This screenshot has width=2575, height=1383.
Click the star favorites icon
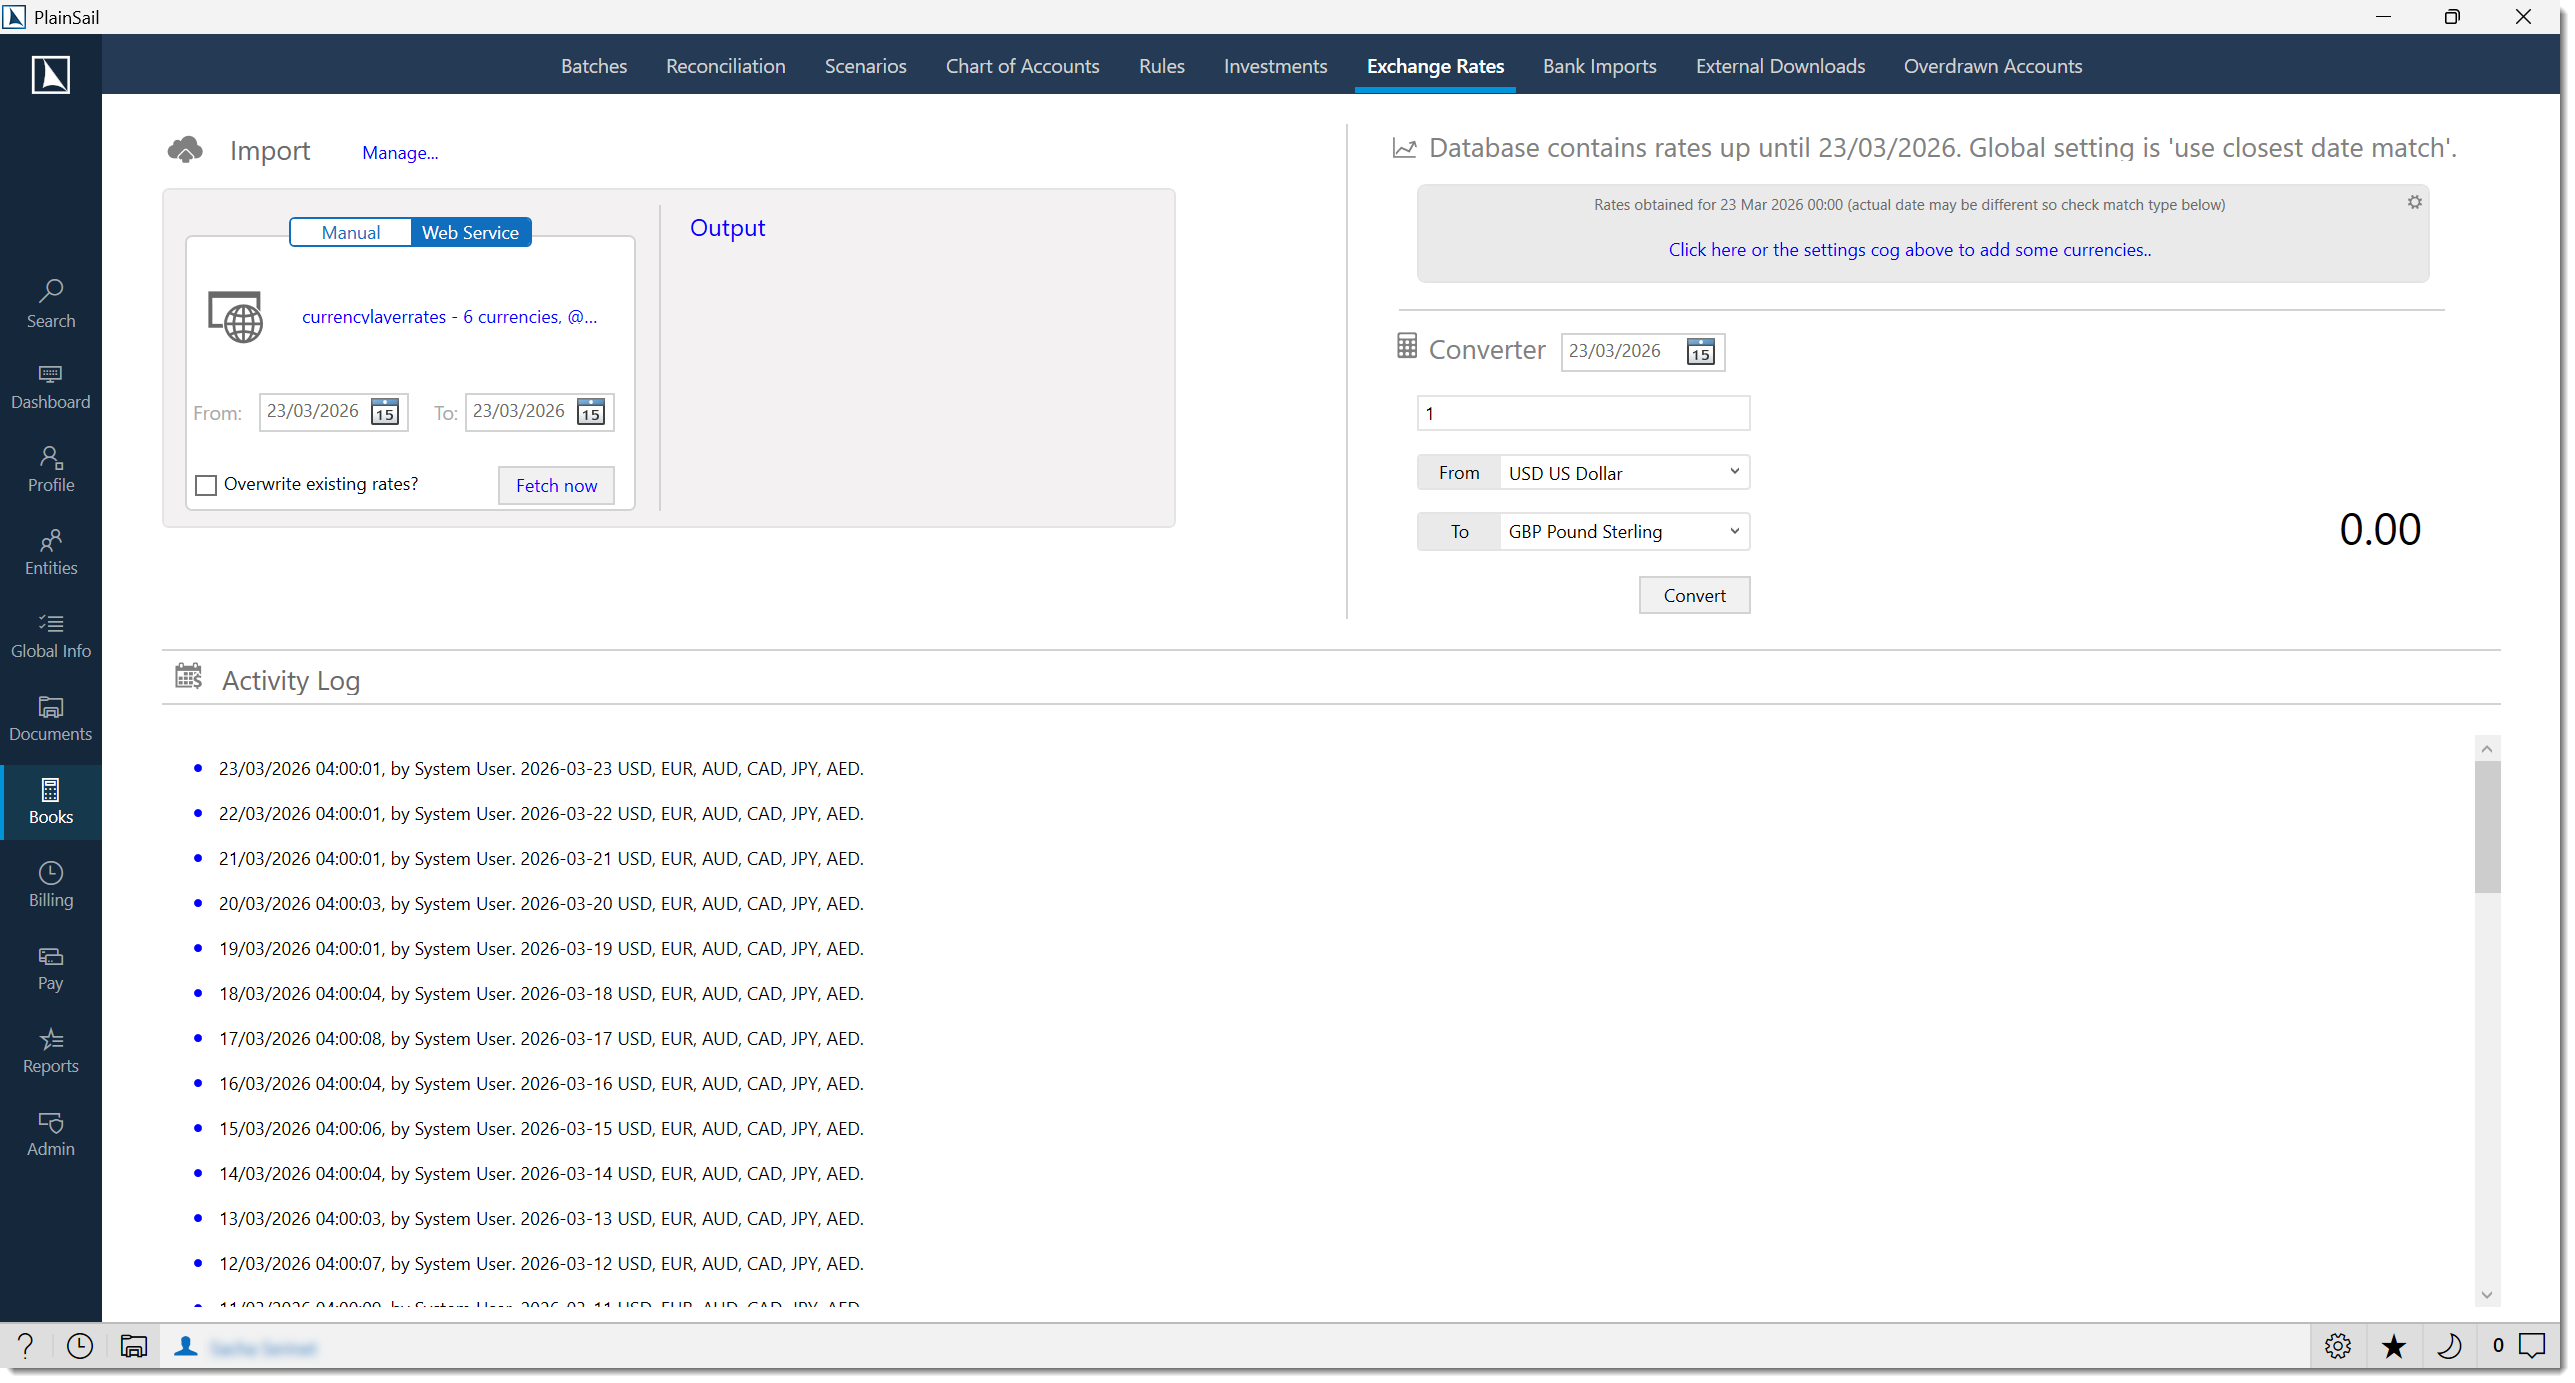(2394, 1346)
